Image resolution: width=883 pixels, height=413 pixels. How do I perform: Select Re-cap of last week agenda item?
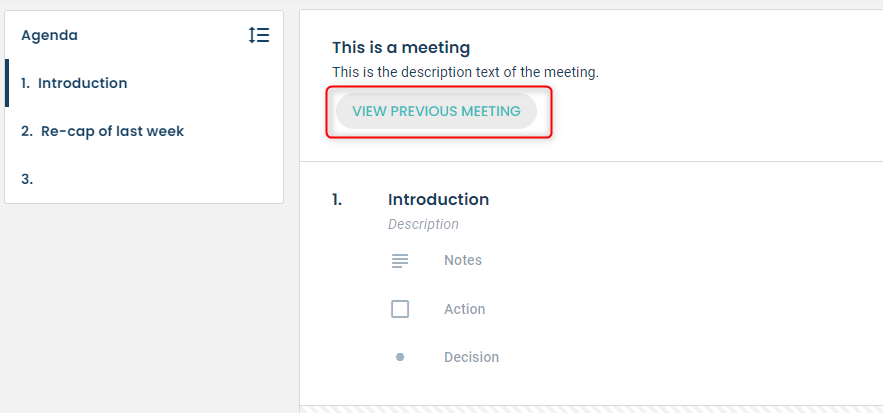click(102, 131)
